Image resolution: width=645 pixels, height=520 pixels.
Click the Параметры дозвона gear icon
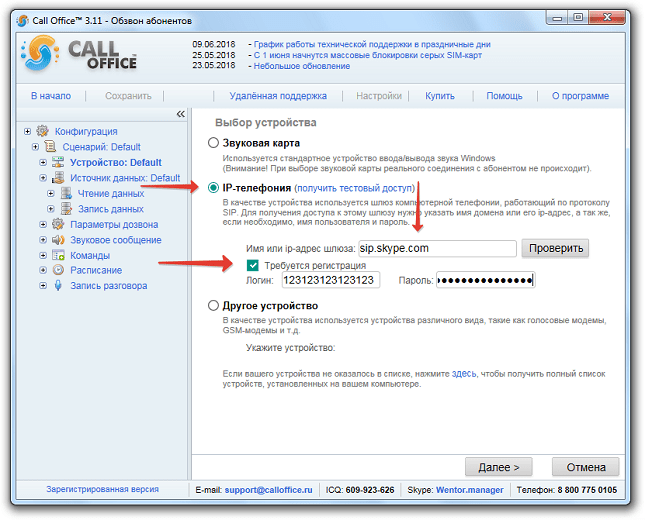pos(58,224)
